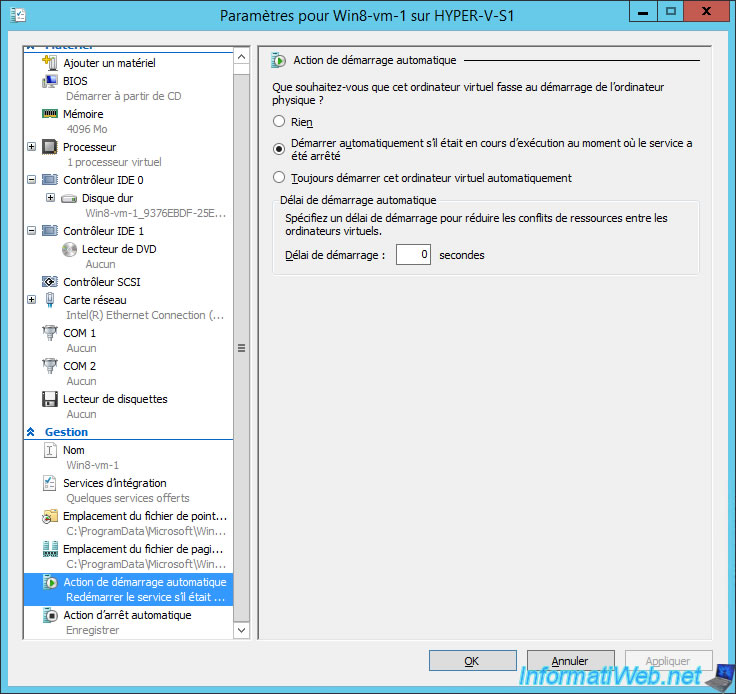
Task: Select the COM 2 entry
Action: coord(79,366)
